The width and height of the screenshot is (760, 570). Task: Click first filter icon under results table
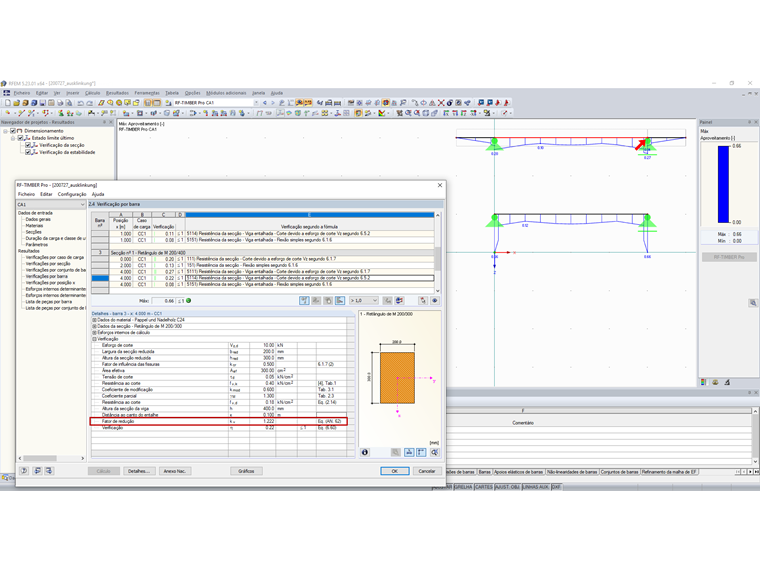coord(304,301)
